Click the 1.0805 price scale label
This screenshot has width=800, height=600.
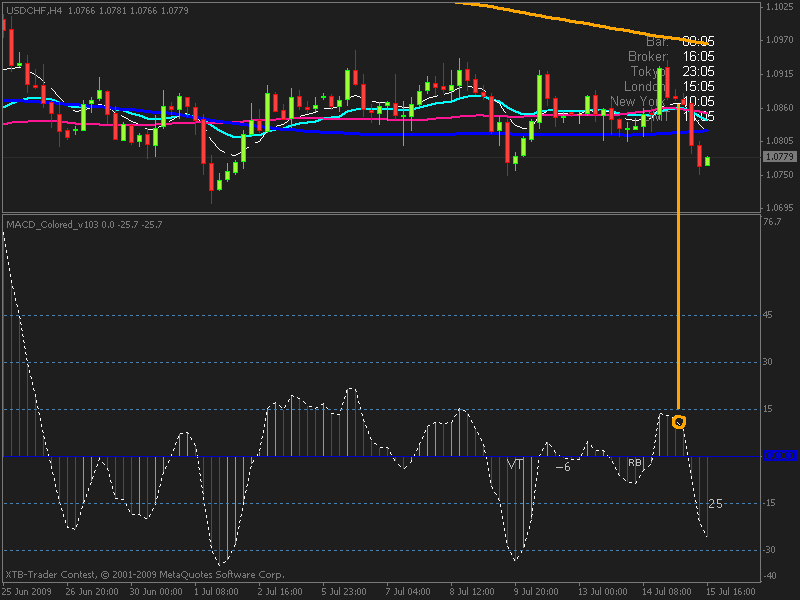[x=780, y=141]
